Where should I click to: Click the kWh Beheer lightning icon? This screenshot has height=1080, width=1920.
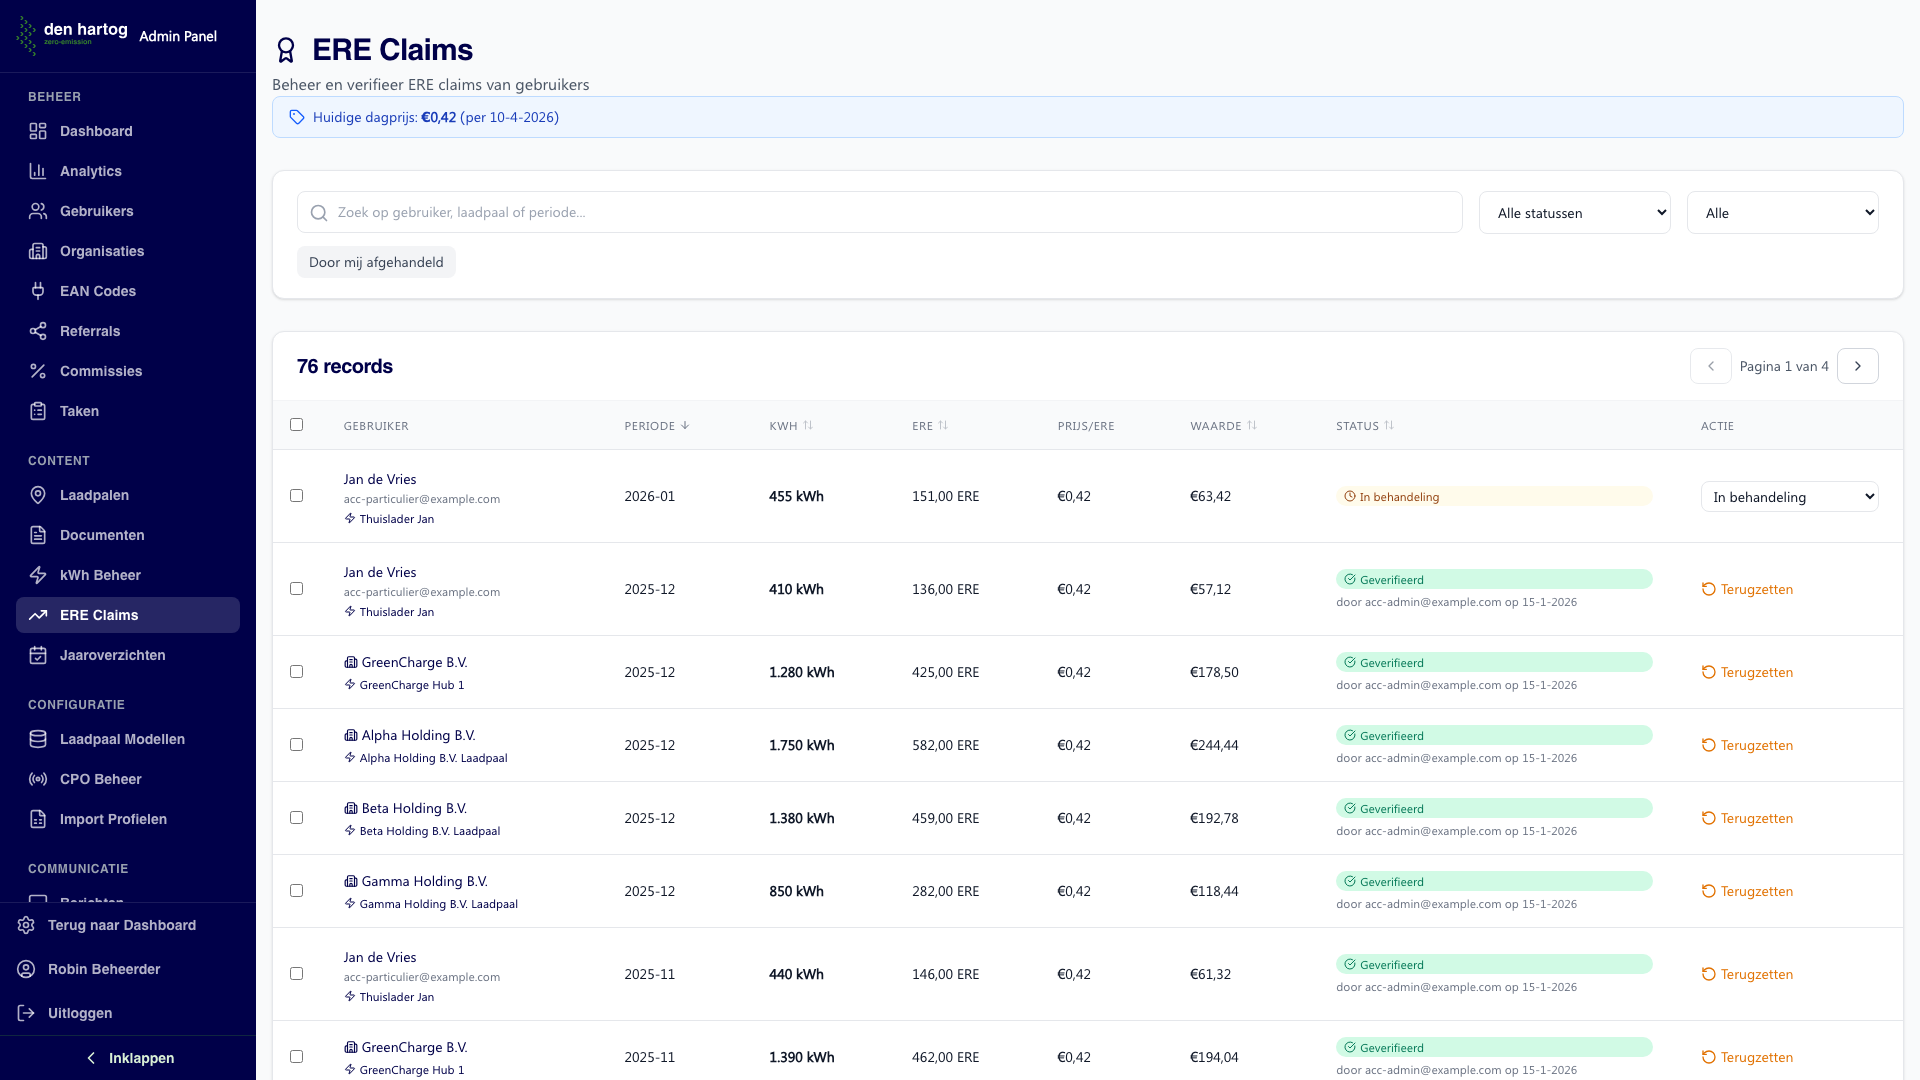[38, 575]
